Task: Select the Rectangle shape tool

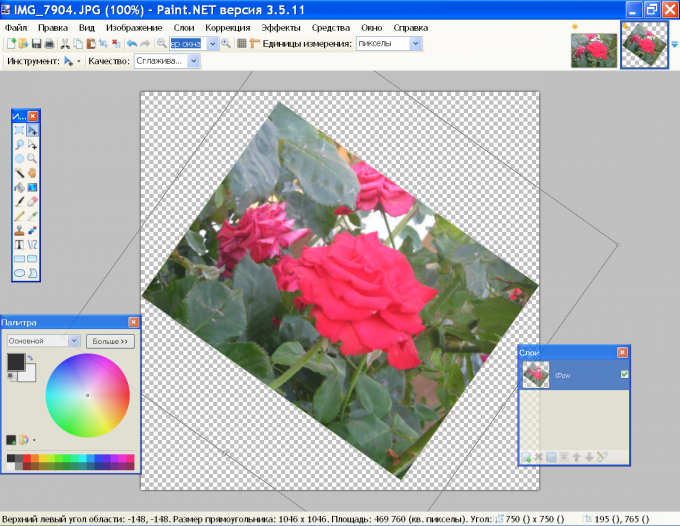Action: pos(19,259)
